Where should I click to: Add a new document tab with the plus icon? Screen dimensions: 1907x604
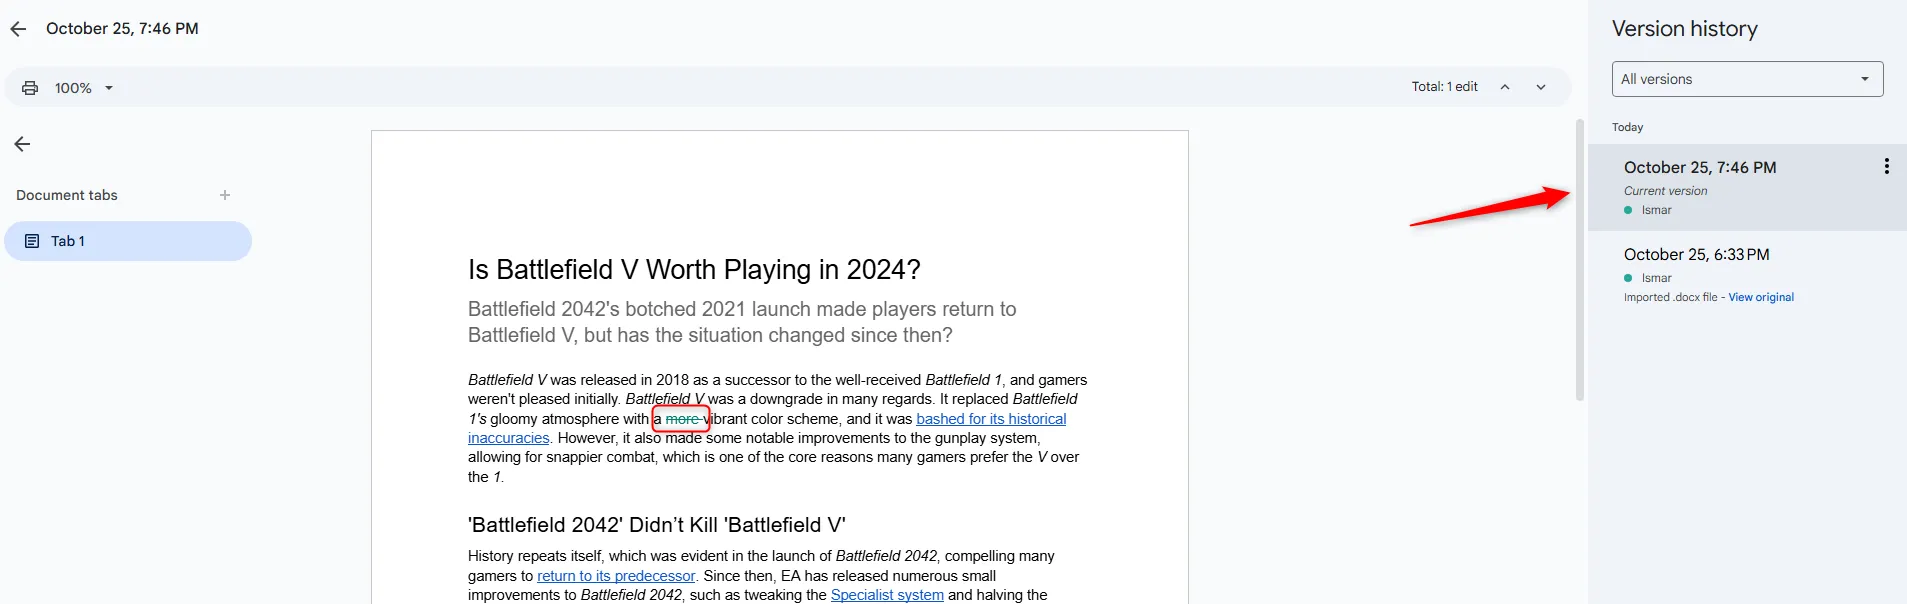click(x=225, y=195)
